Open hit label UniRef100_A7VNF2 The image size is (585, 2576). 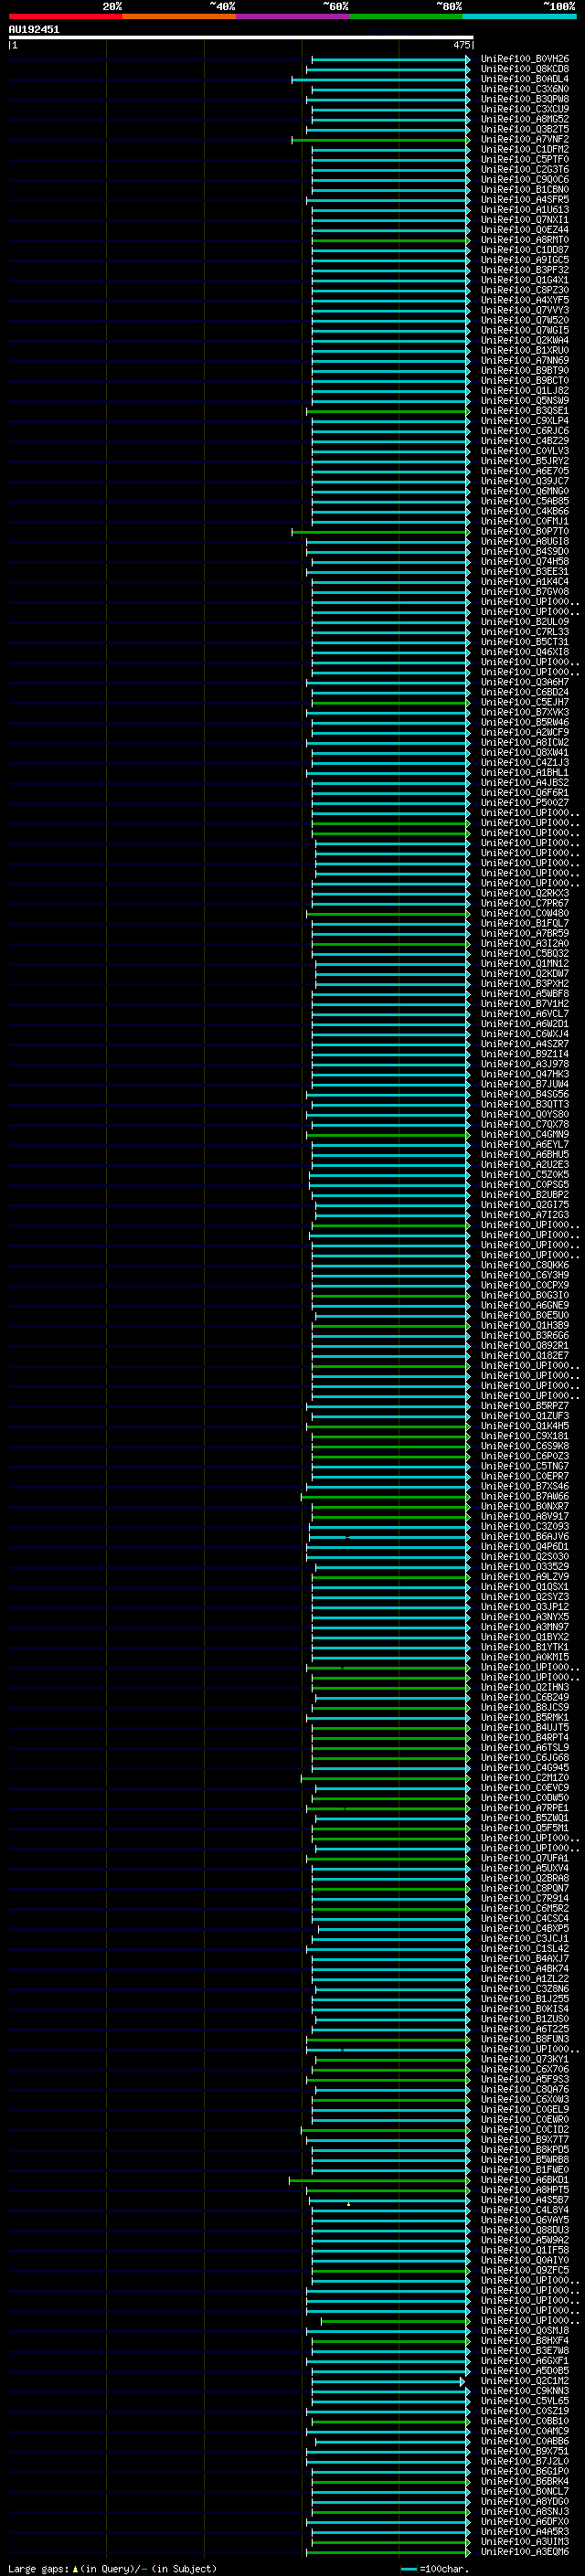click(525, 140)
